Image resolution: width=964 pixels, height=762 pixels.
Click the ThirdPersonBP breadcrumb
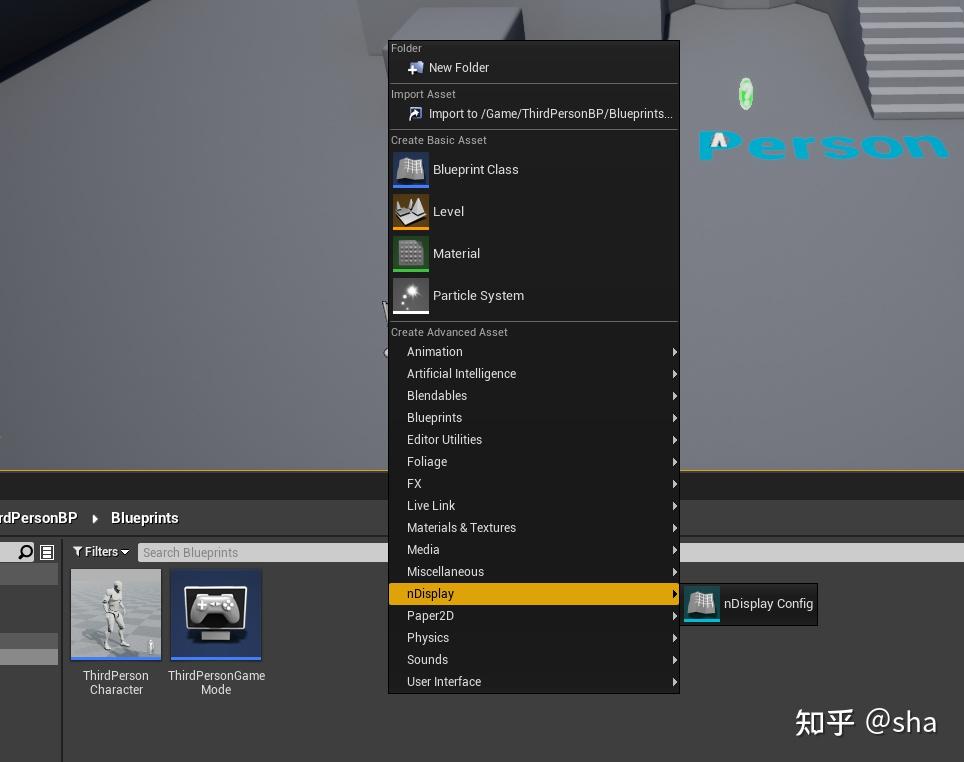pyautogui.click(x=38, y=518)
